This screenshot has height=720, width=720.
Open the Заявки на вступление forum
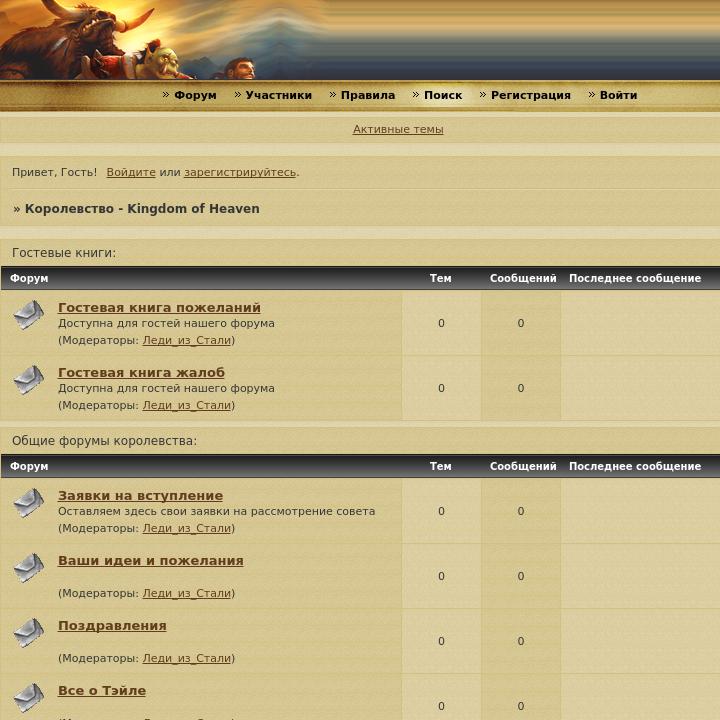(x=141, y=495)
